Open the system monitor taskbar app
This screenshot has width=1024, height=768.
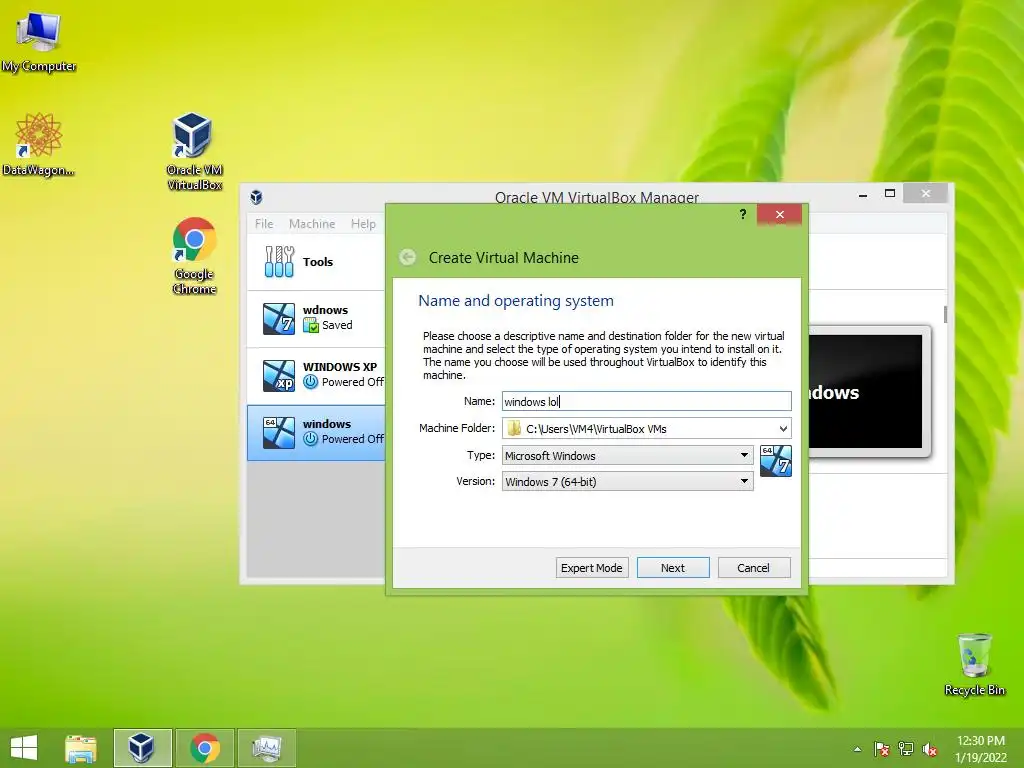coord(266,748)
